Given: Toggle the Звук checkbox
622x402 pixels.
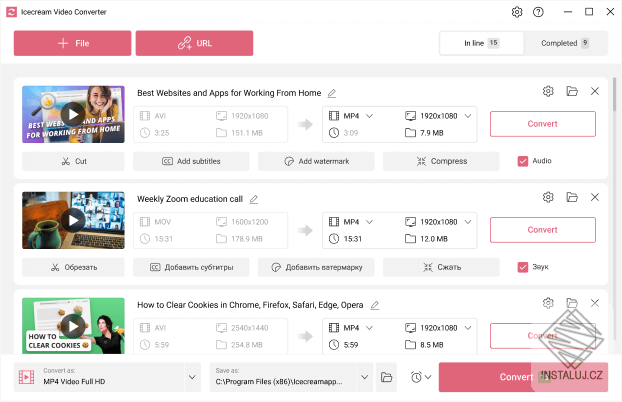Looking at the screenshot, I should click(523, 267).
